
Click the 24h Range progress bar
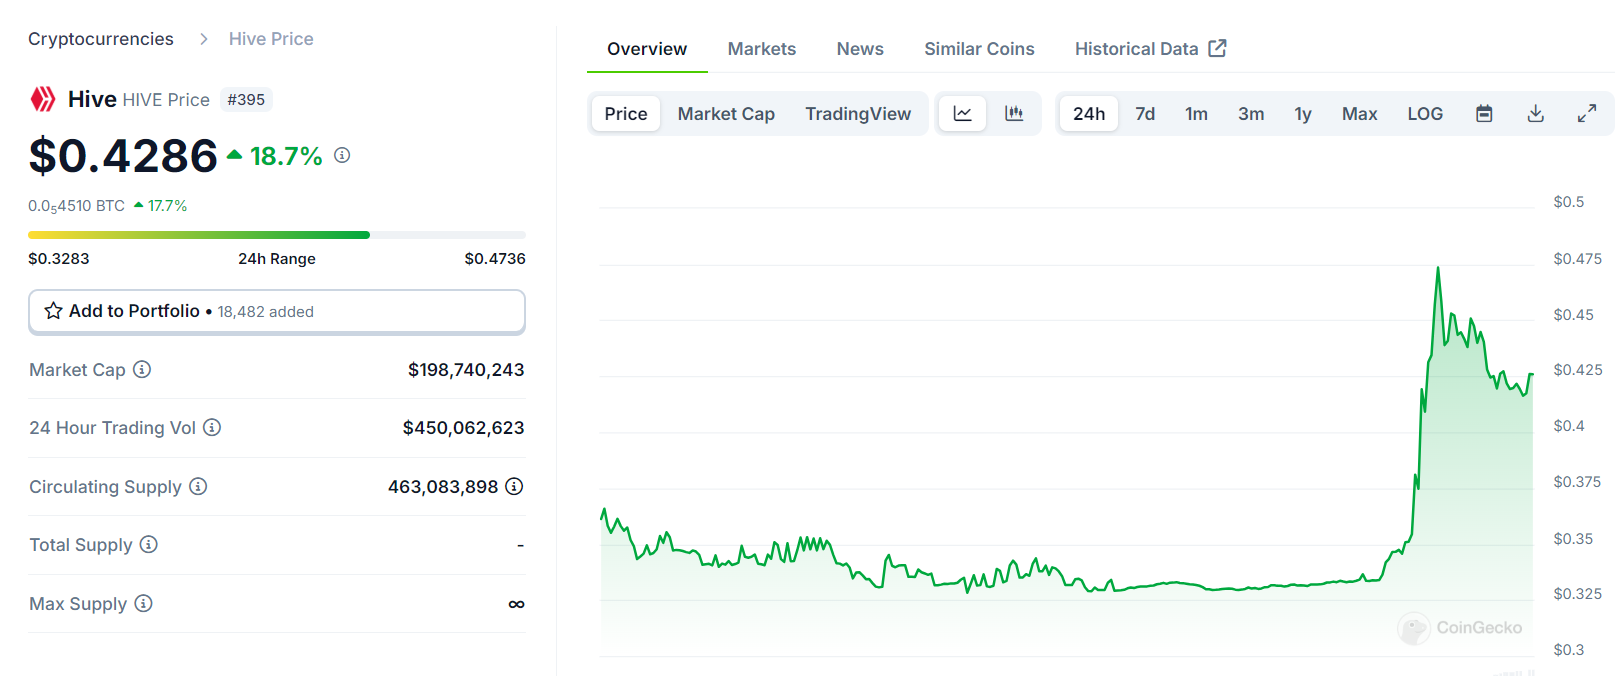click(277, 235)
